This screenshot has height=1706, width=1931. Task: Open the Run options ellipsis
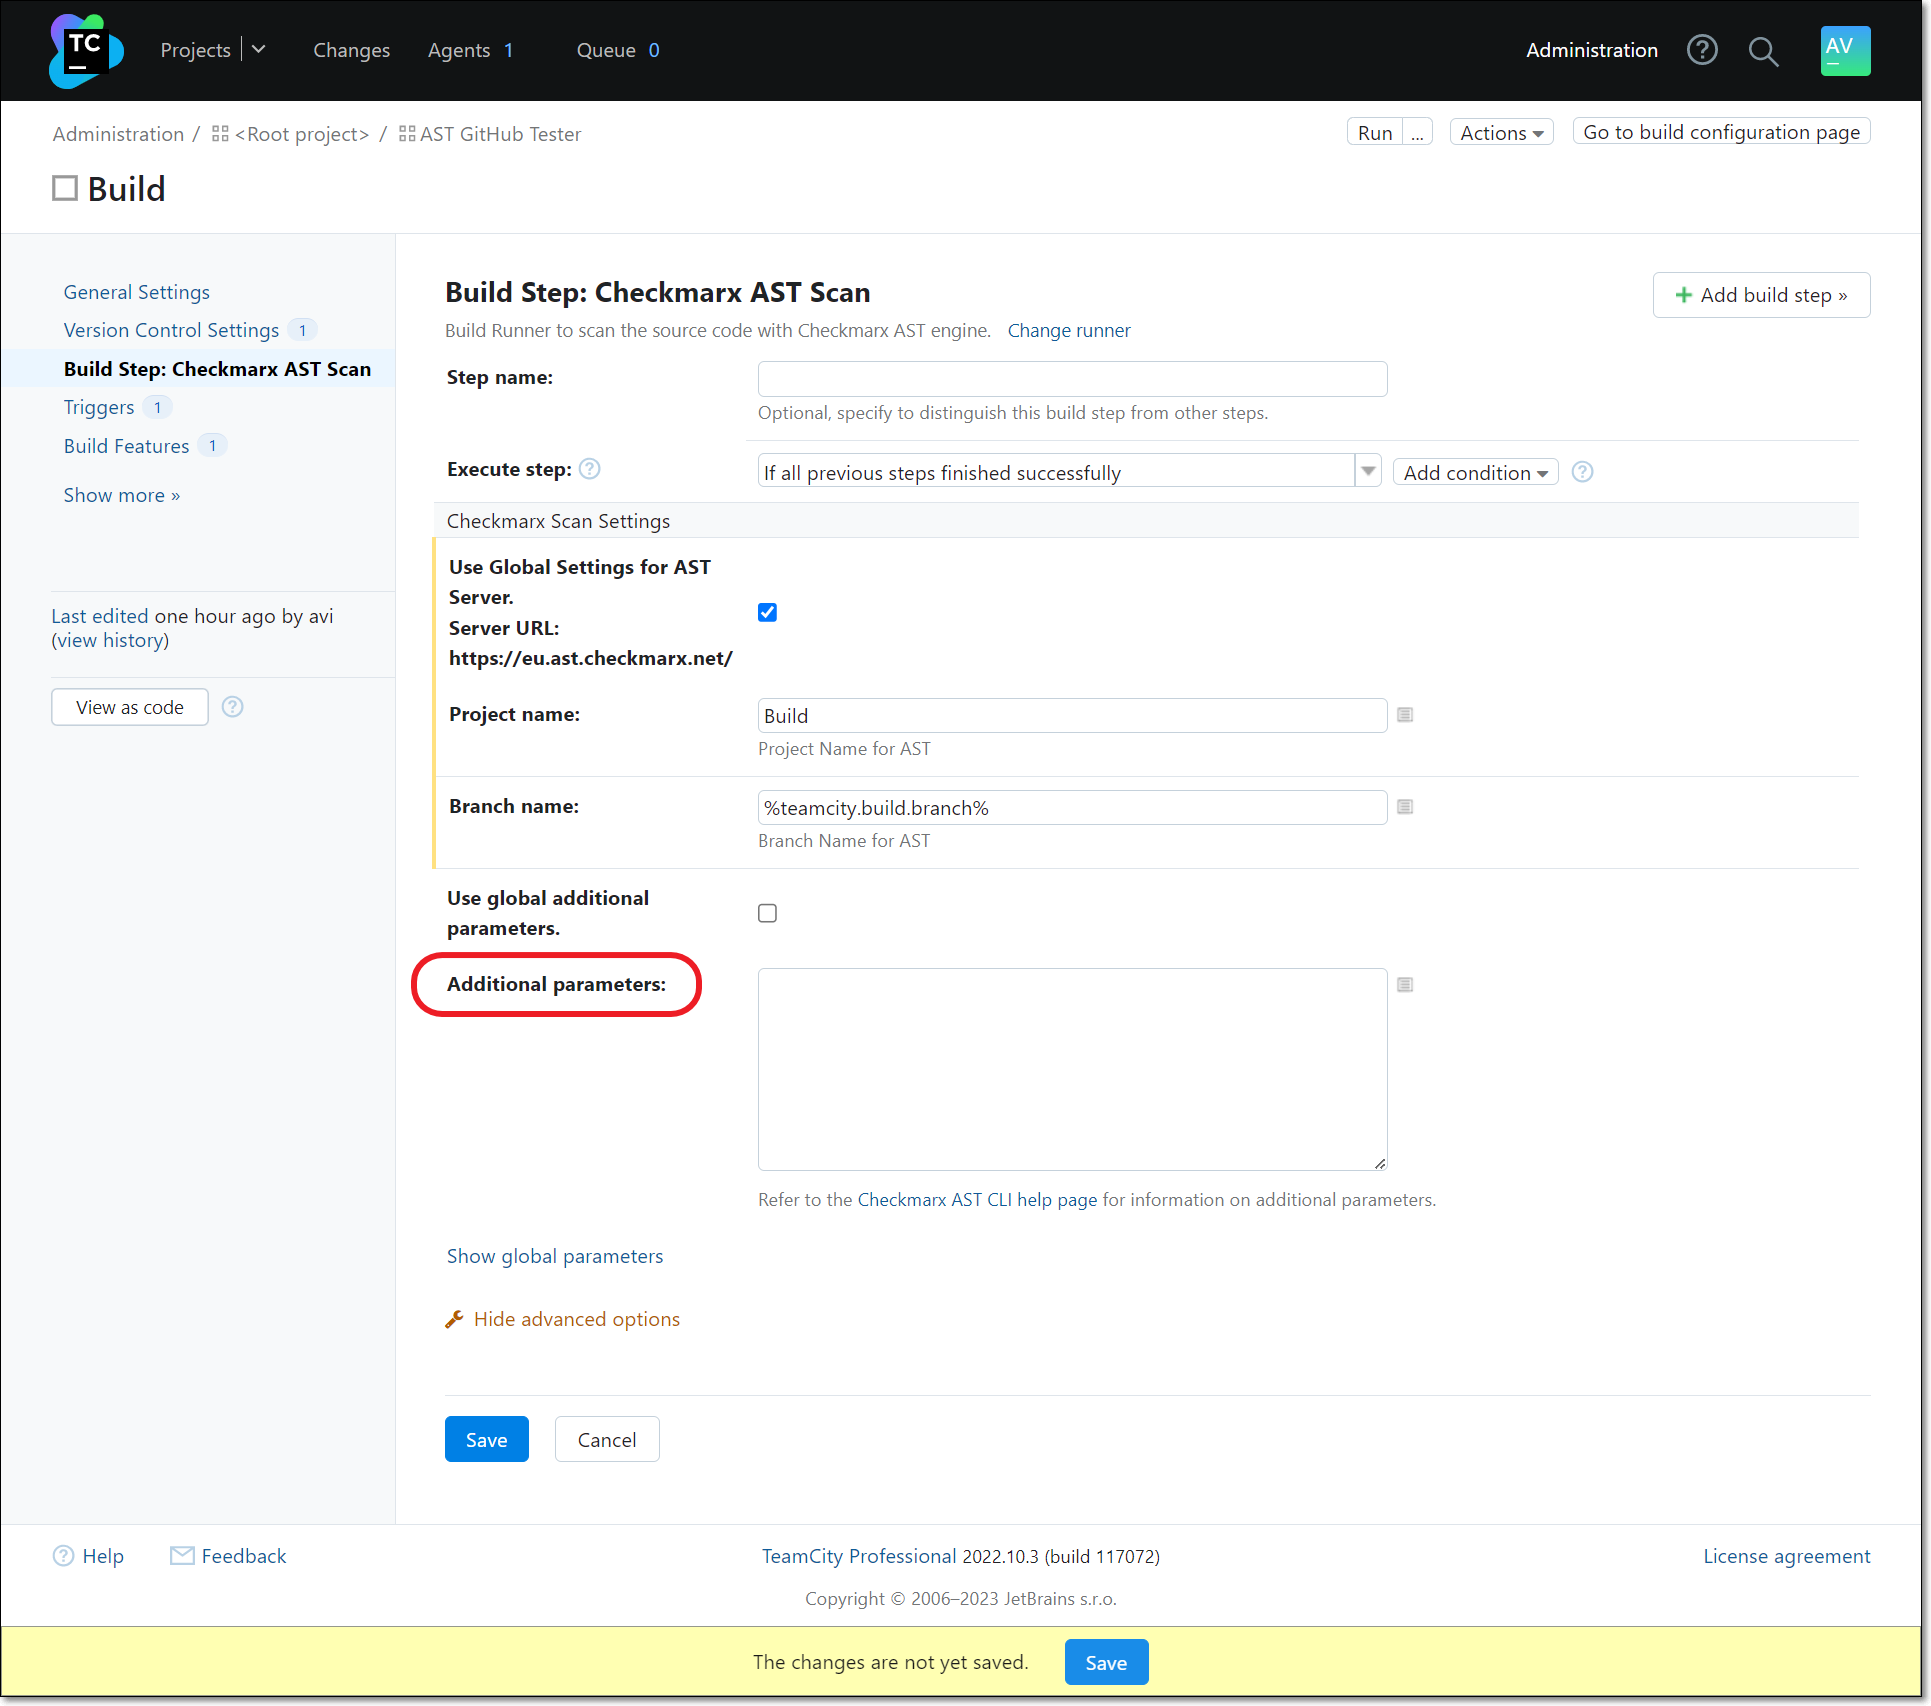pos(1418,132)
